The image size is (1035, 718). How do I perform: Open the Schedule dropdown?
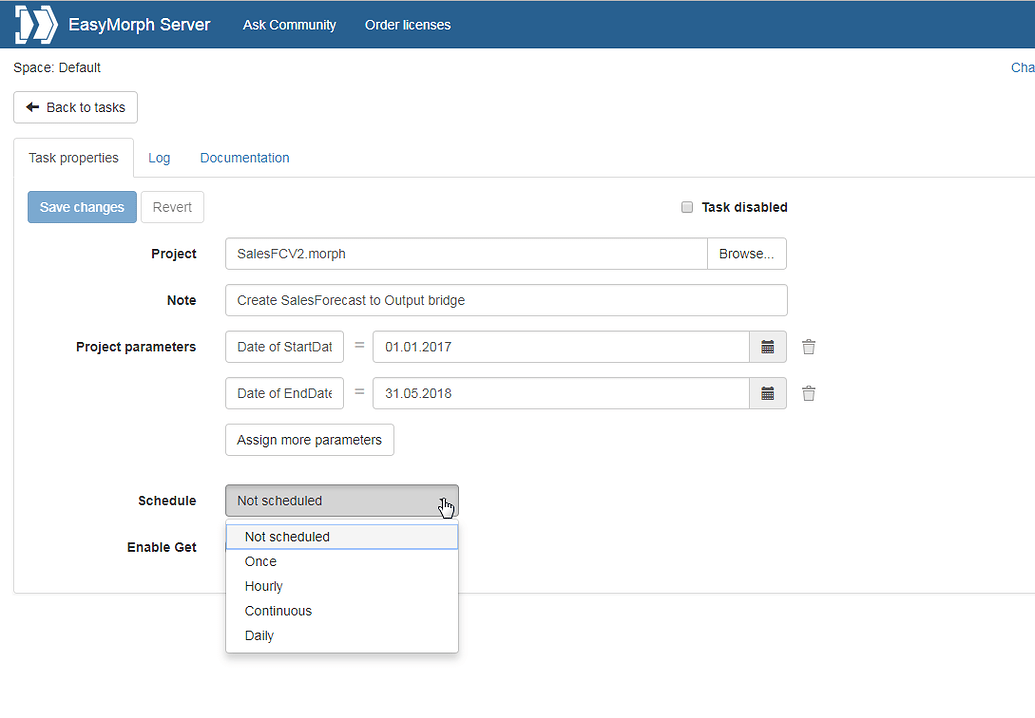[341, 500]
